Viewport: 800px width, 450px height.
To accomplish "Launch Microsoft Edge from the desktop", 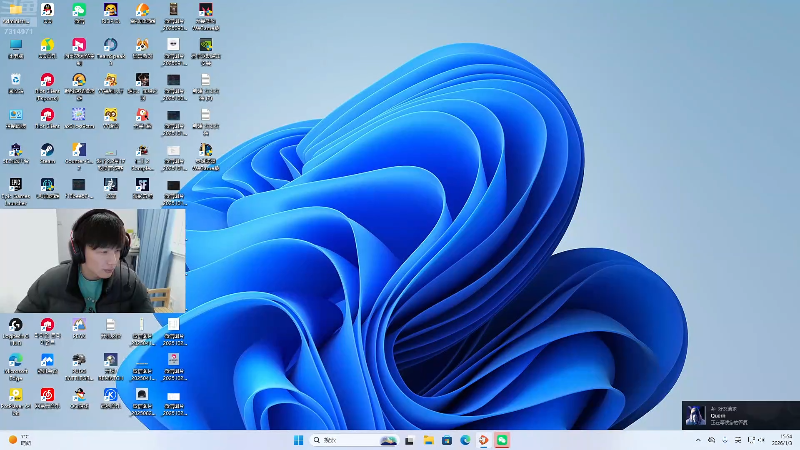I will pos(16,362).
